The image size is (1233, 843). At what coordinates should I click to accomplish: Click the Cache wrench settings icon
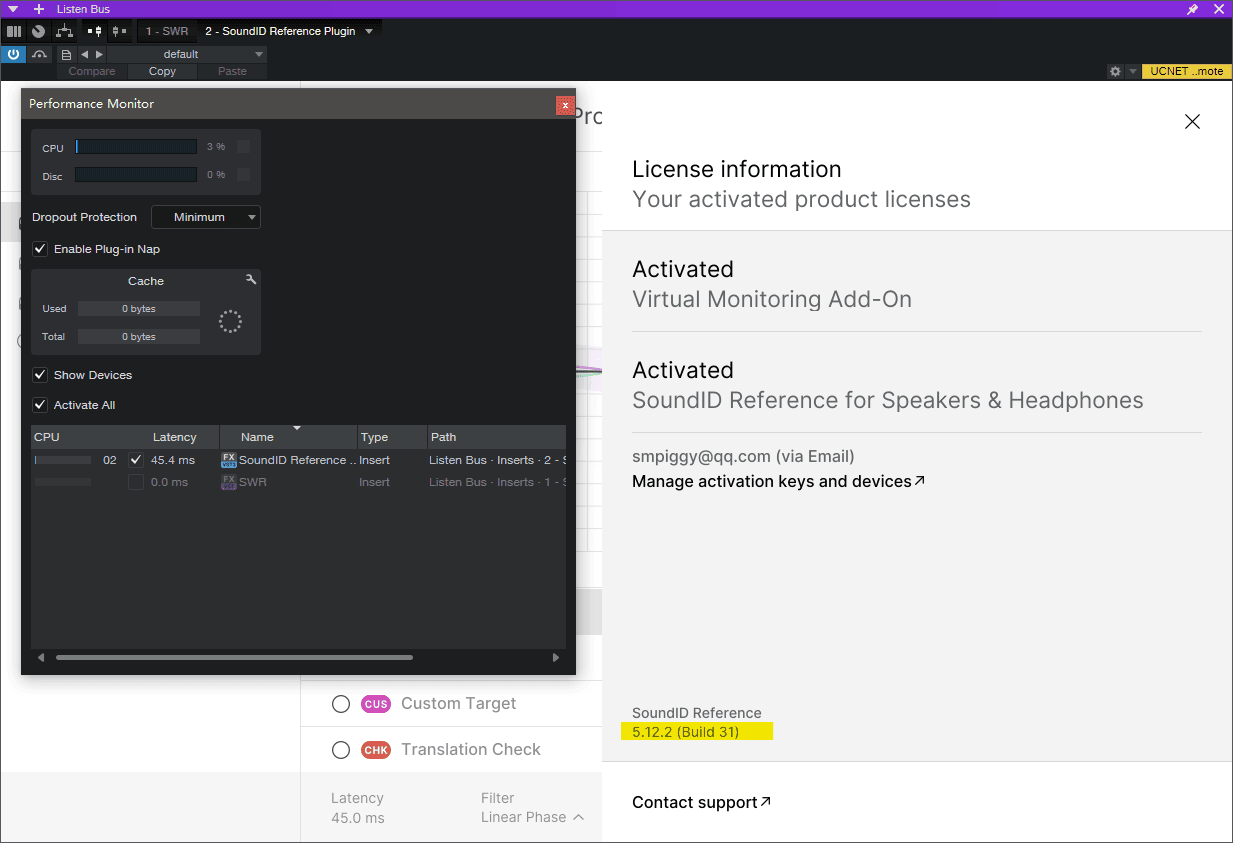pyautogui.click(x=251, y=280)
